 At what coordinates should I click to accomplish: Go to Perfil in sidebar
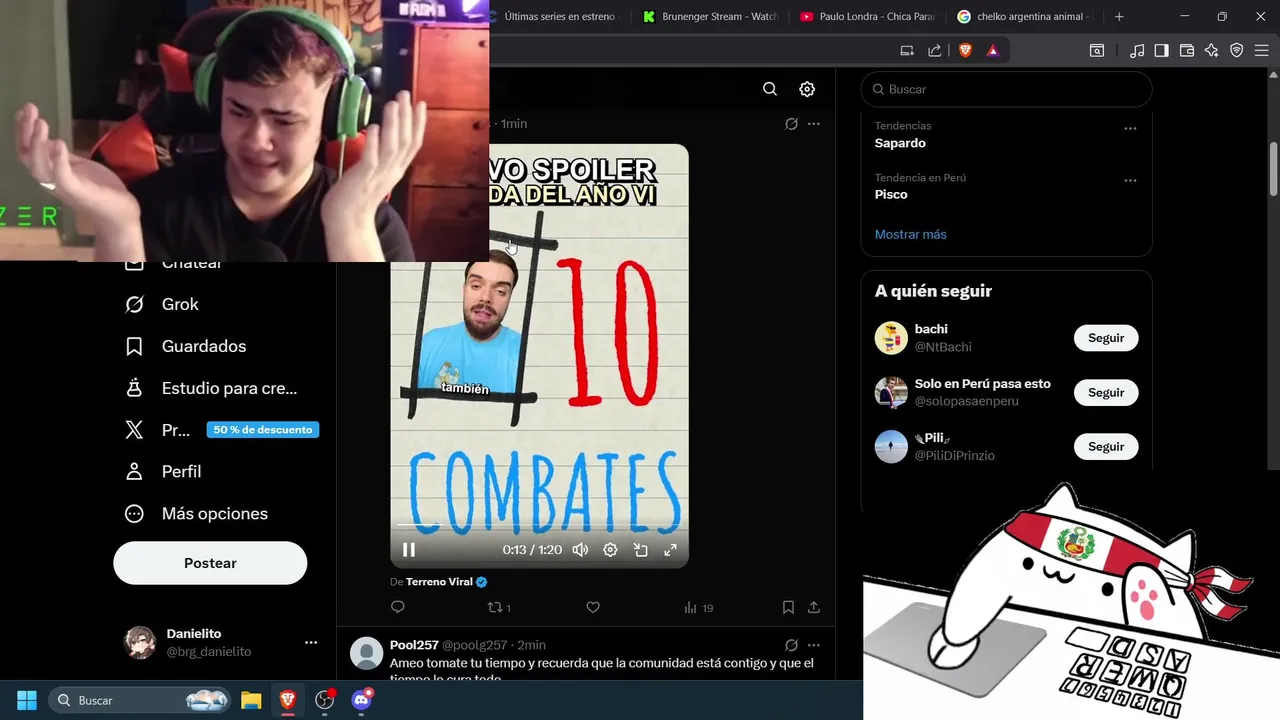tap(163, 471)
